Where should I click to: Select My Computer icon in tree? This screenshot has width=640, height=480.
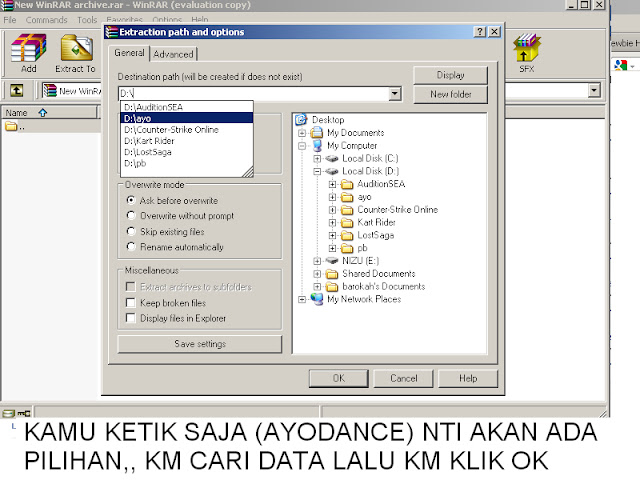(x=317, y=145)
